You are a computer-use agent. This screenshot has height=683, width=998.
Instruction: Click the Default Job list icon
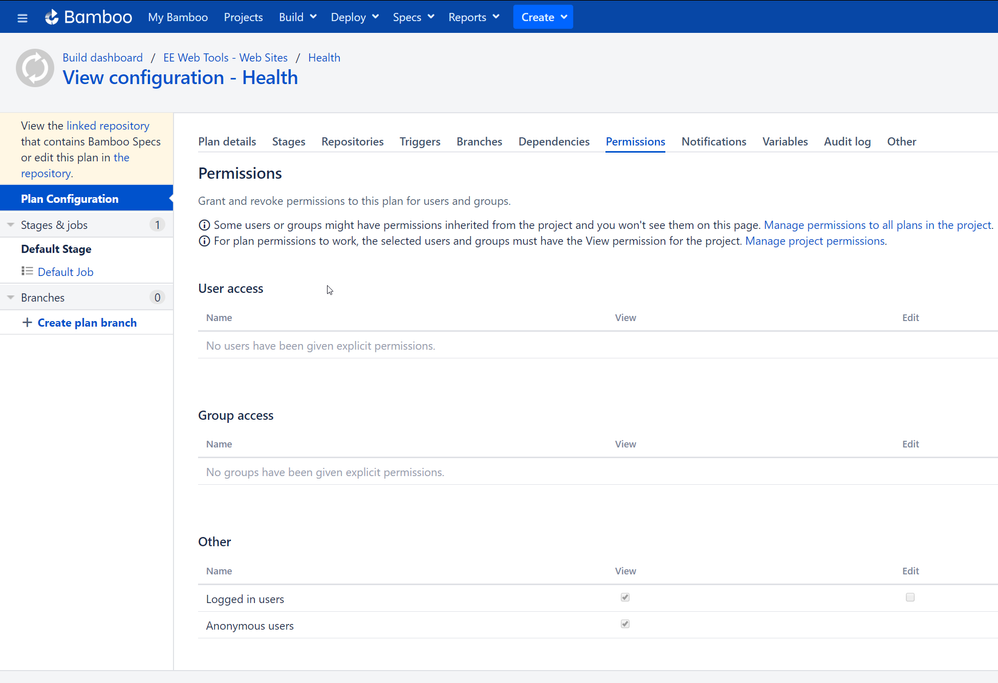coord(27,271)
